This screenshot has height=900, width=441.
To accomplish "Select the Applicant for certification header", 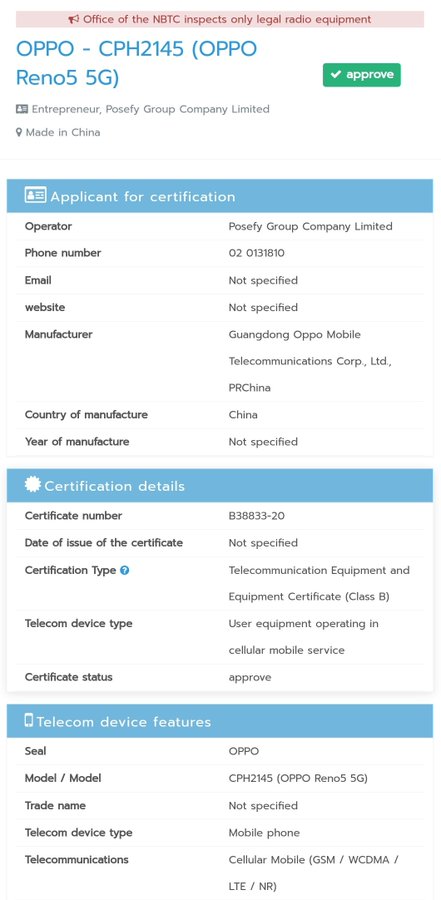I will [x=220, y=196].
